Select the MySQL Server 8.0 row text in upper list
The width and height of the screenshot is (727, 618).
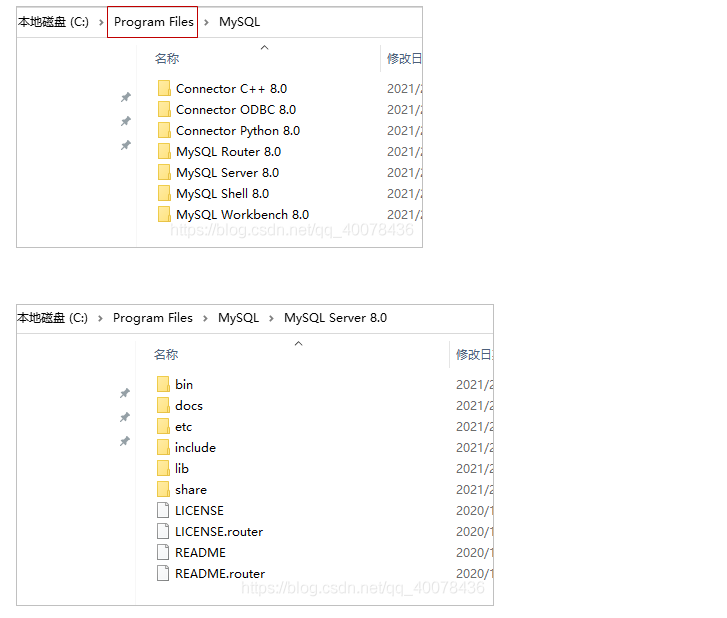pos(227,172)
